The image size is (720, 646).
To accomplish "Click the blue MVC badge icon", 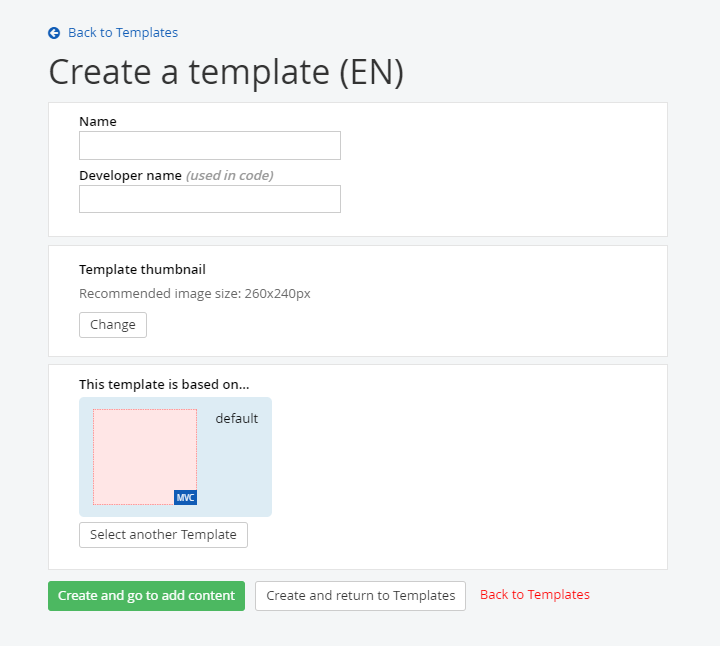I will point(185,497).
